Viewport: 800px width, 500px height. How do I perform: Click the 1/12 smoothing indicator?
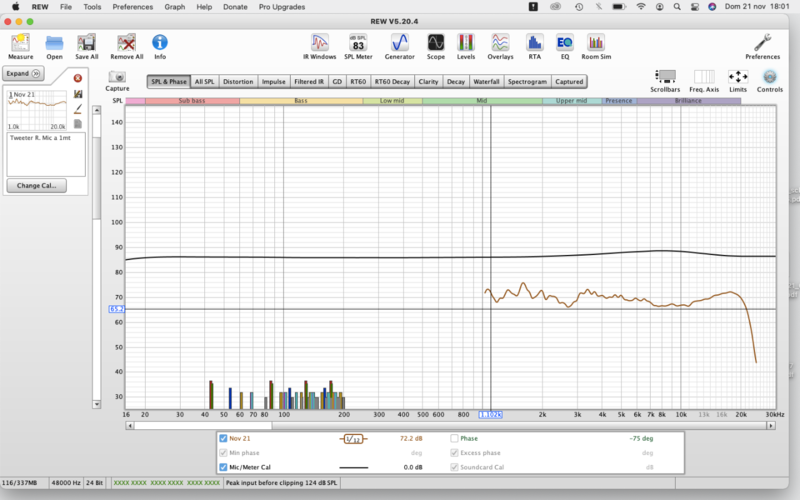point(354,438)
